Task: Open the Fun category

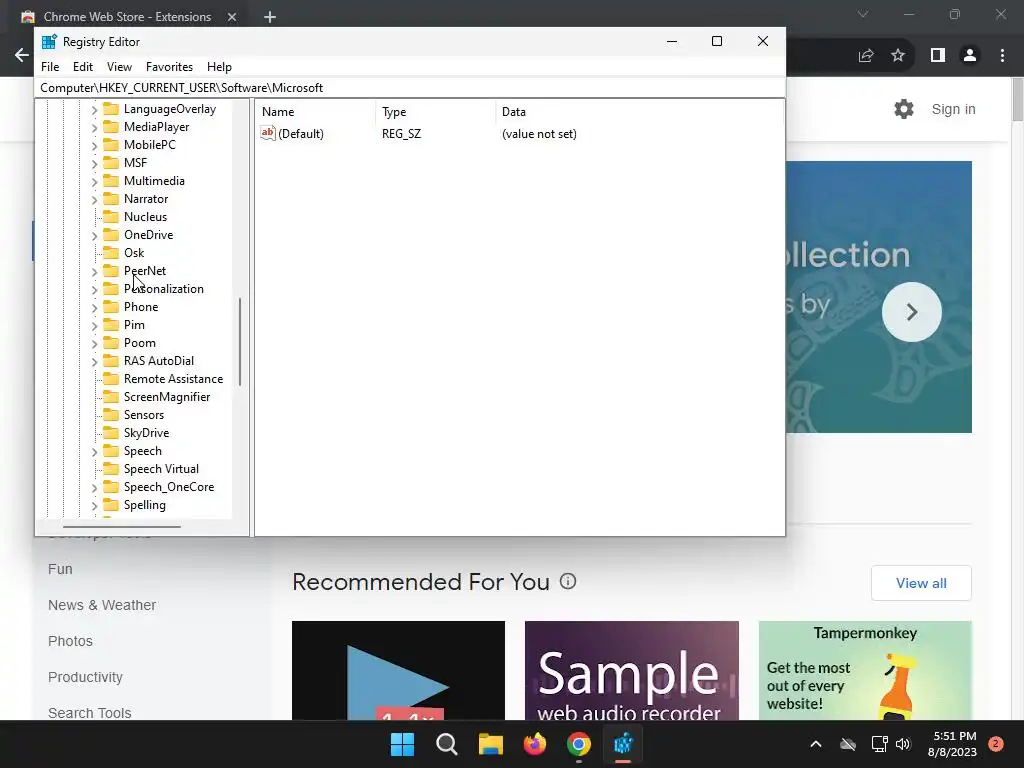Action: (x=60, y=569)
